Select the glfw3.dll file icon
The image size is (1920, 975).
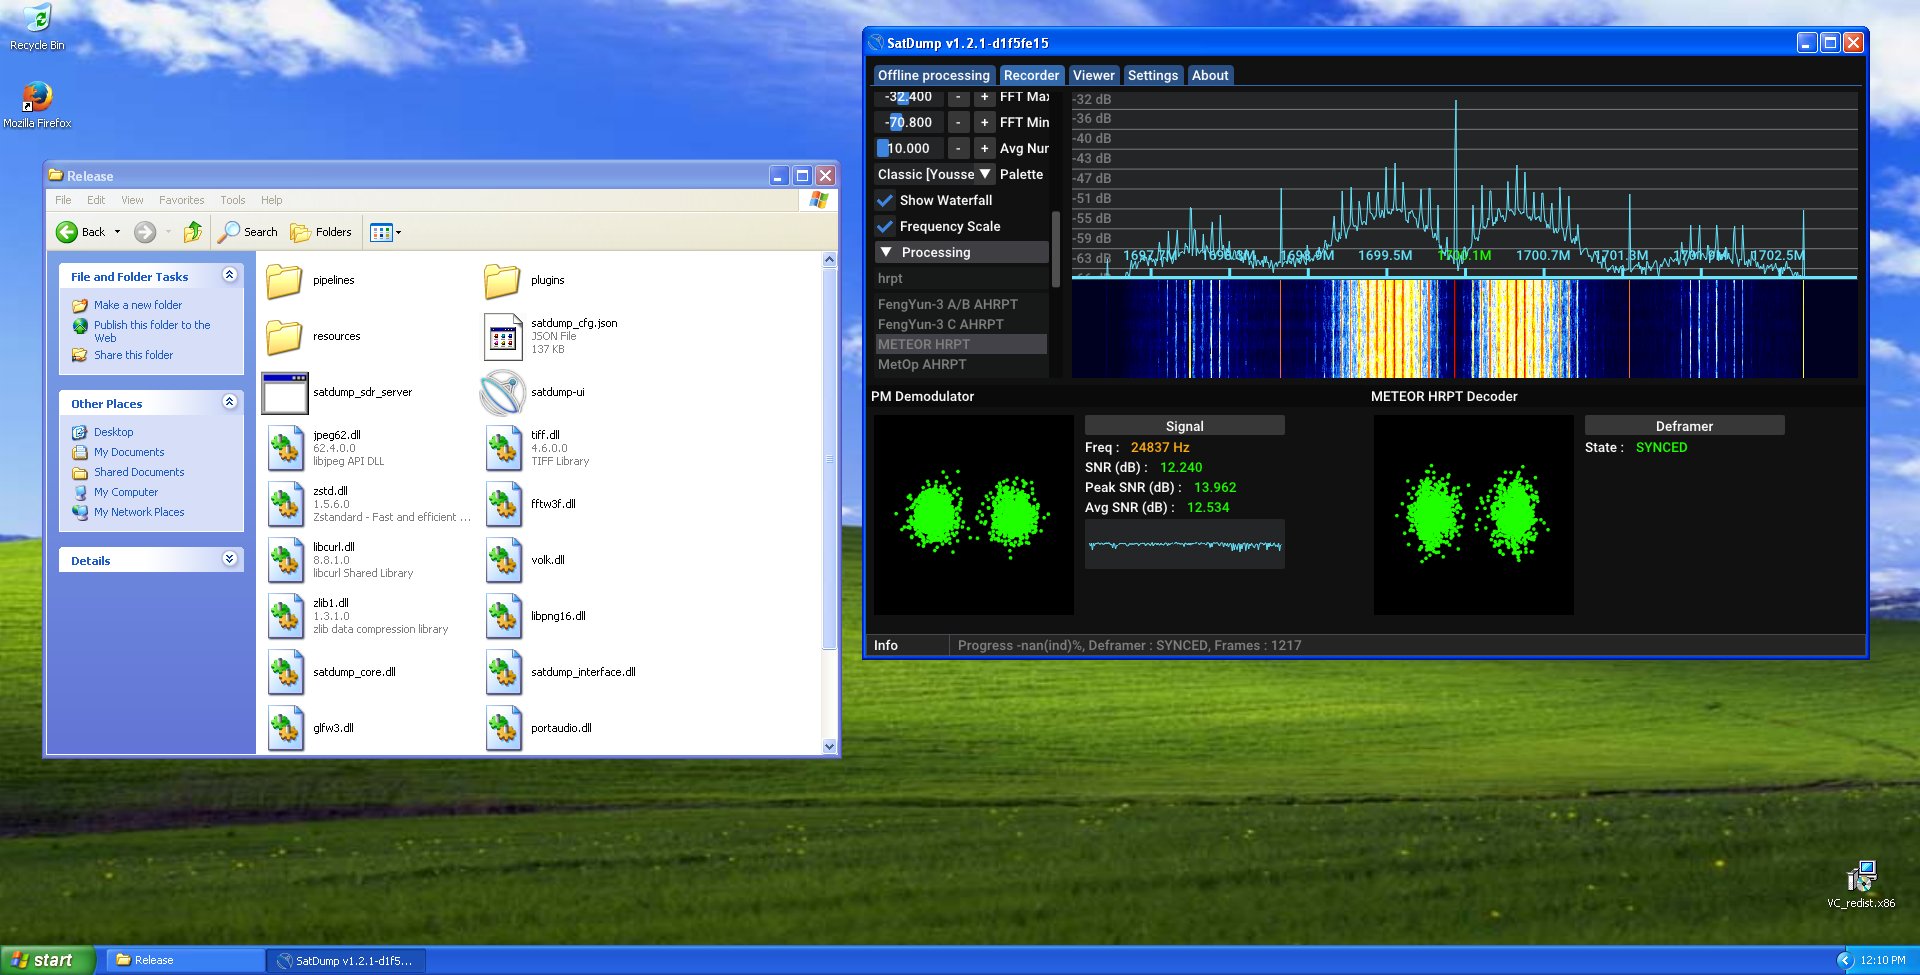285,729
